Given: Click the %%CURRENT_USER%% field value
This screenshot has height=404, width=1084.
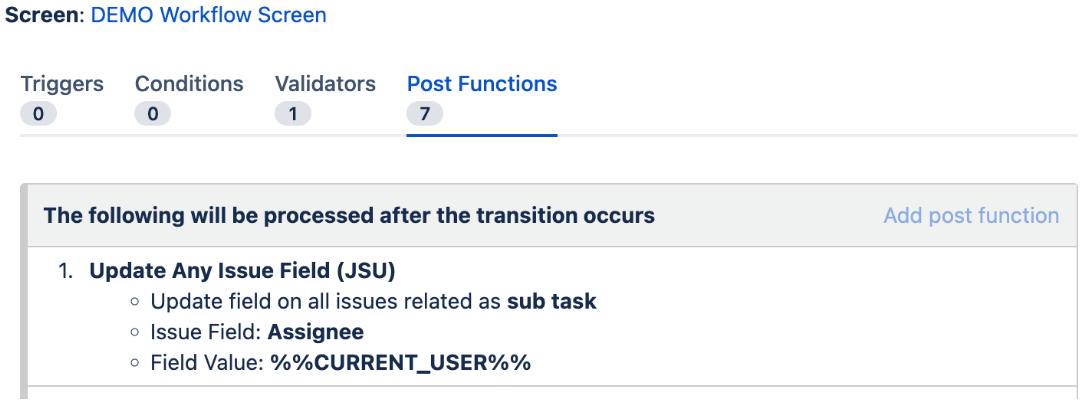Looking at the screenshot, I should 401,362.
